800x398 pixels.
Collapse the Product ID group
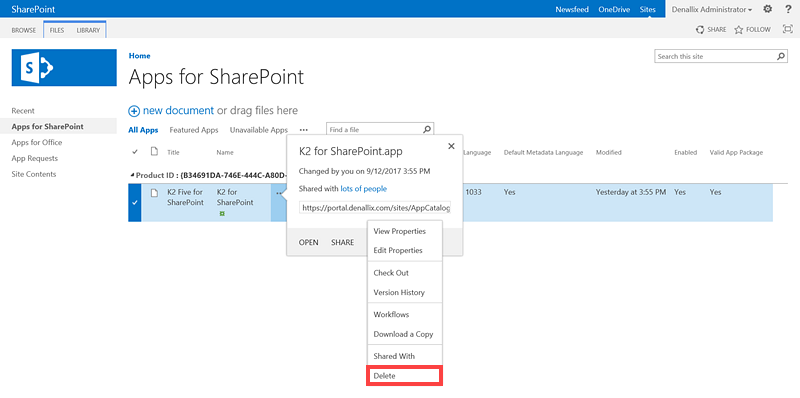coord(133,176)
